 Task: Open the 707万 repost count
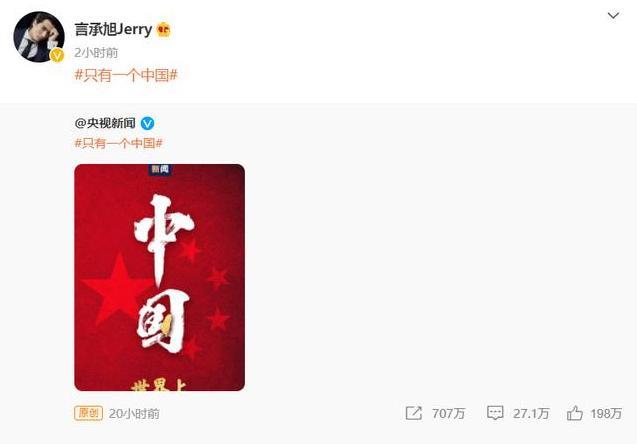[448, 414]
